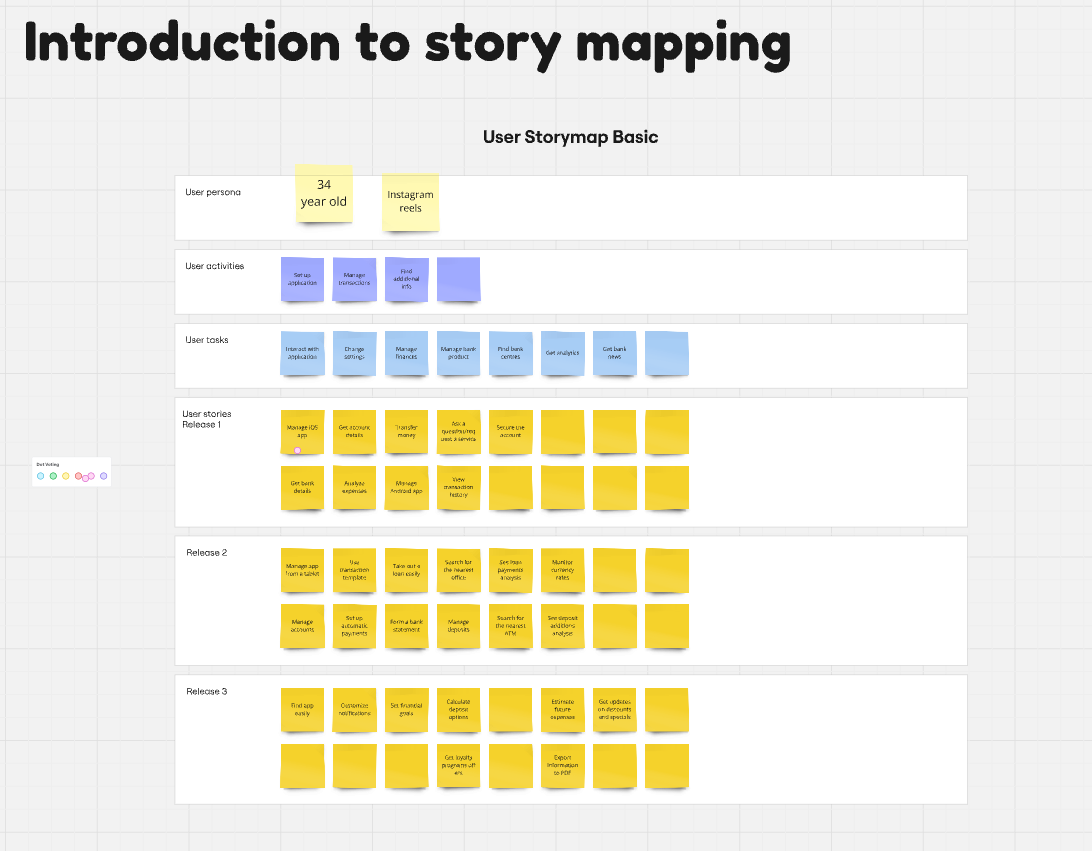1092x851 pixels.
Task: Click the 'Change settings' task note
Action: (x=354, y=353)
